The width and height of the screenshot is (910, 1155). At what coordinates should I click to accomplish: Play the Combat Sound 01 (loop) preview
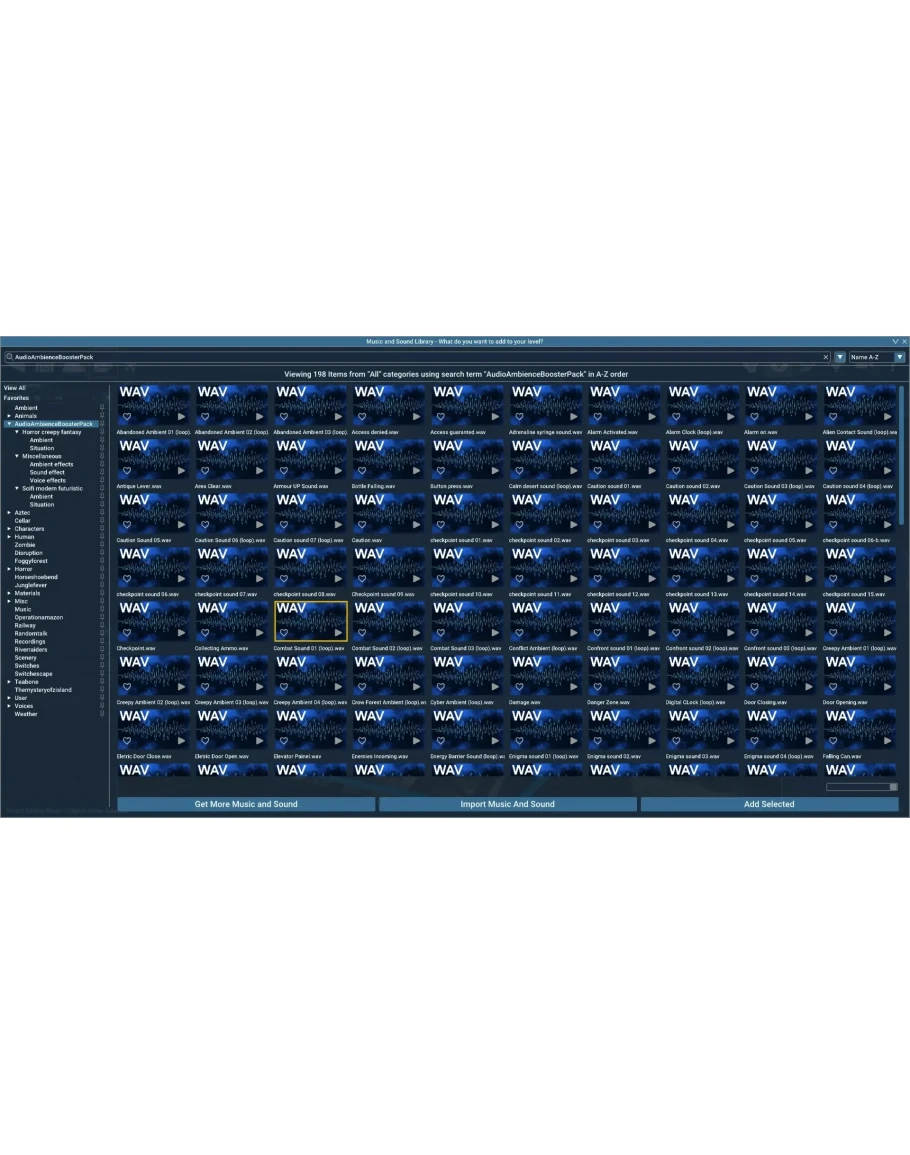click(x=339, y=632)
